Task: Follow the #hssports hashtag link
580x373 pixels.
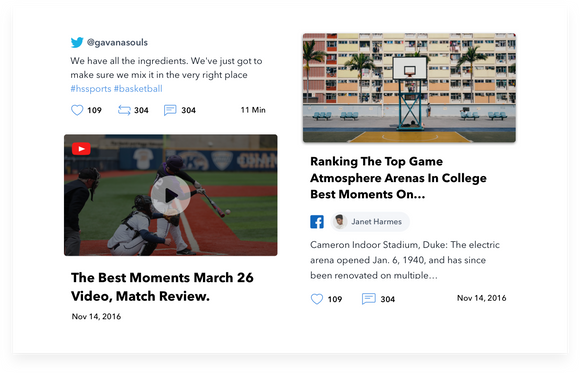Action: point(91,89)
